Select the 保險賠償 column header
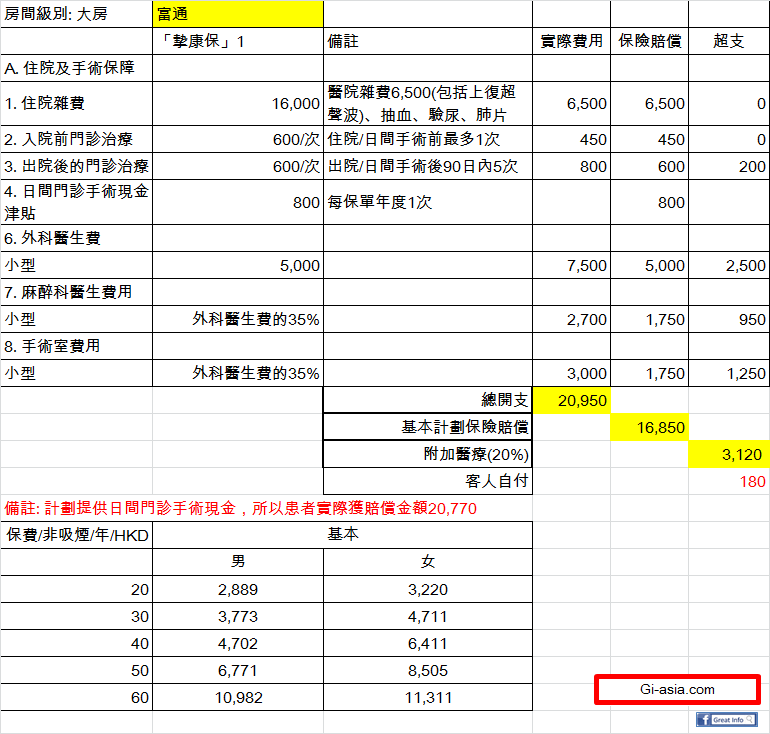This screenshot has width=770, height=734. click(x=650, y=41)
